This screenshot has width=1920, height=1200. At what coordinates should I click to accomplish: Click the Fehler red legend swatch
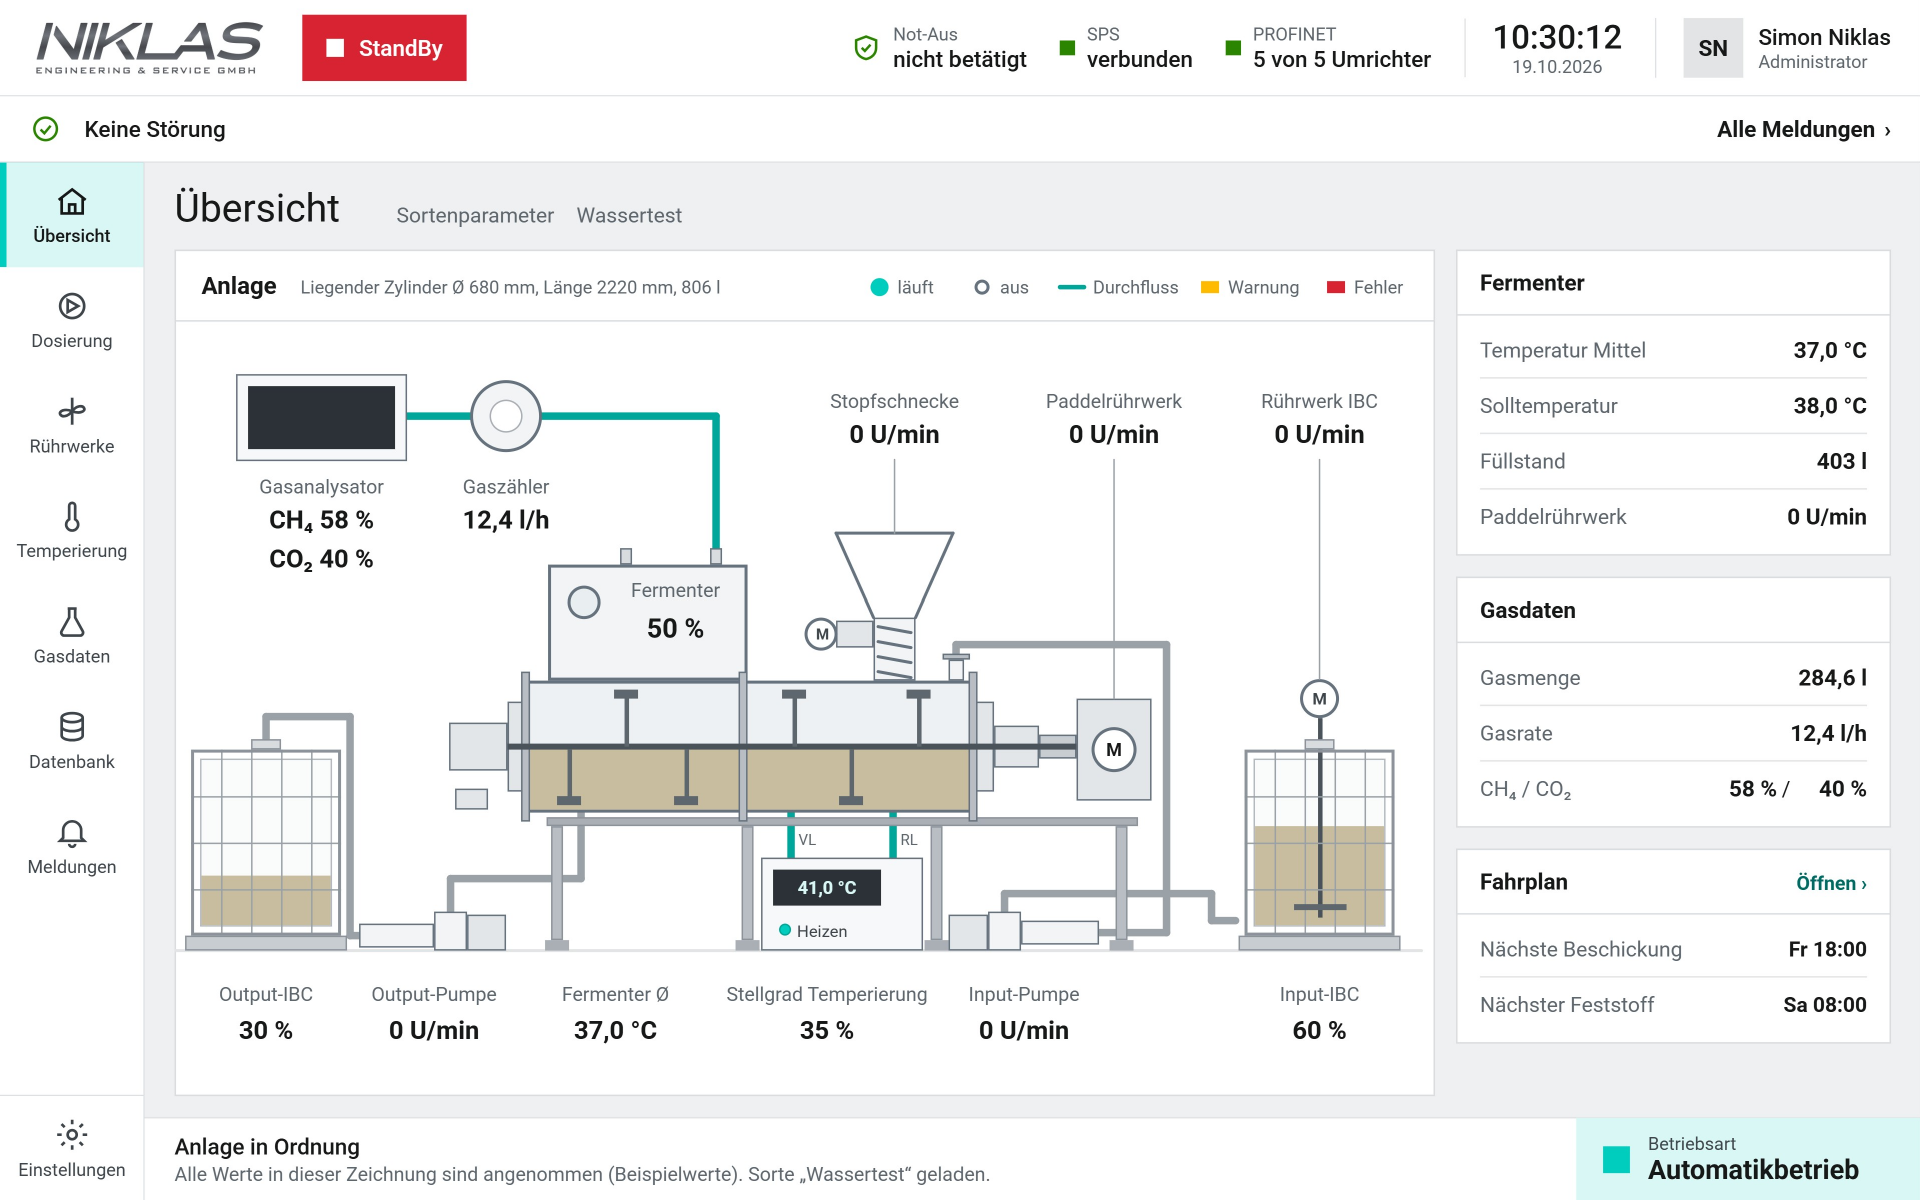[1336, 287]
